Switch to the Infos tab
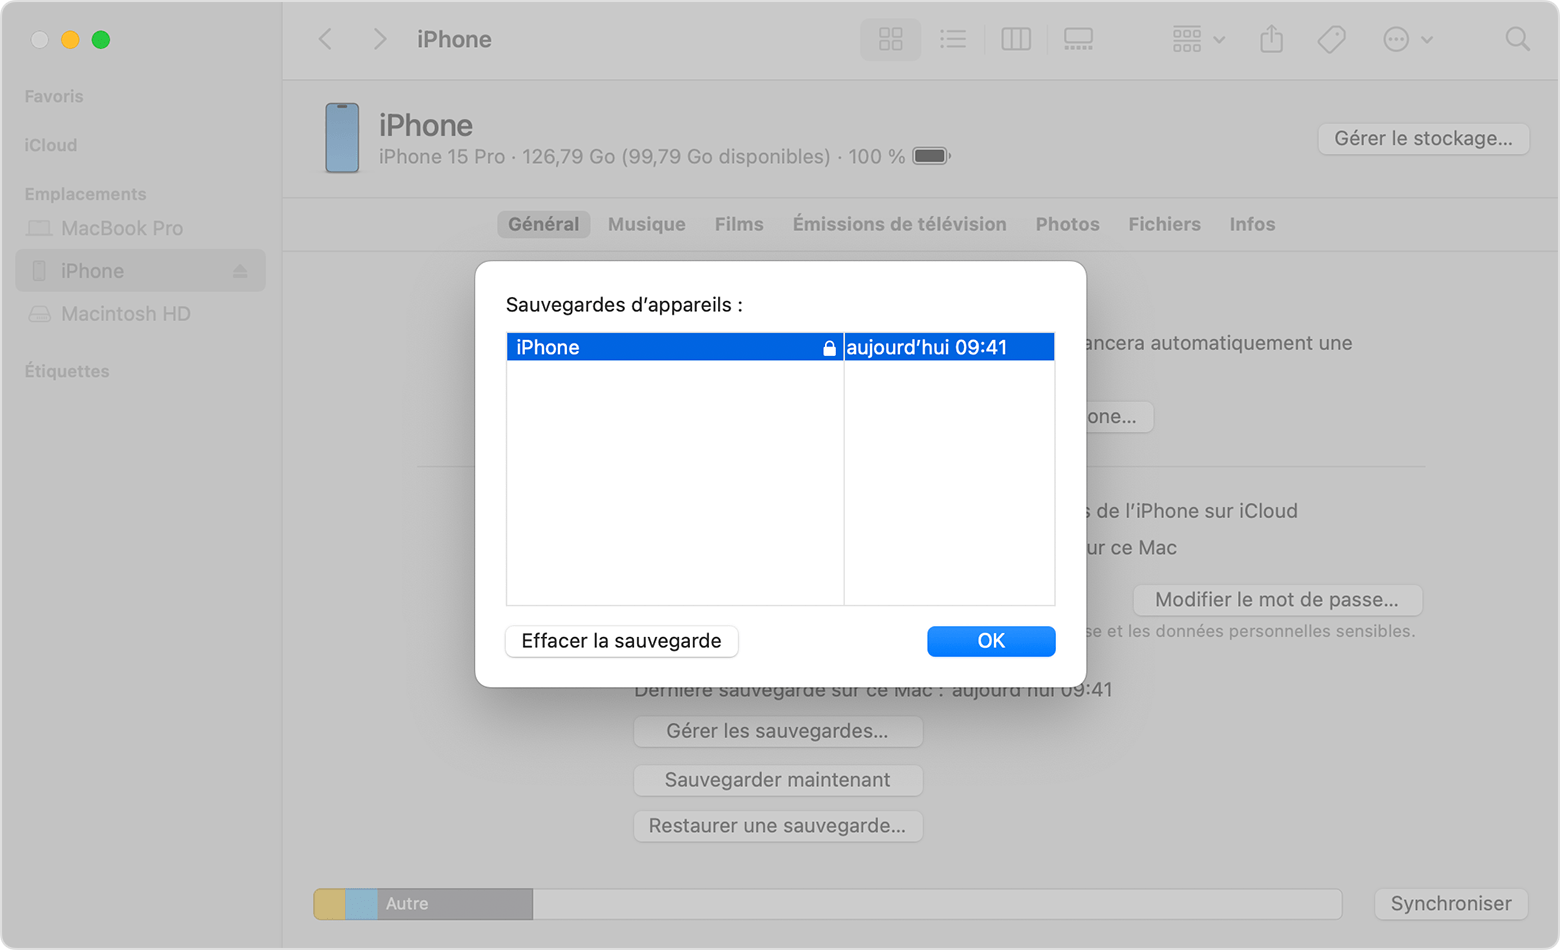 [x=1252, y=224]
